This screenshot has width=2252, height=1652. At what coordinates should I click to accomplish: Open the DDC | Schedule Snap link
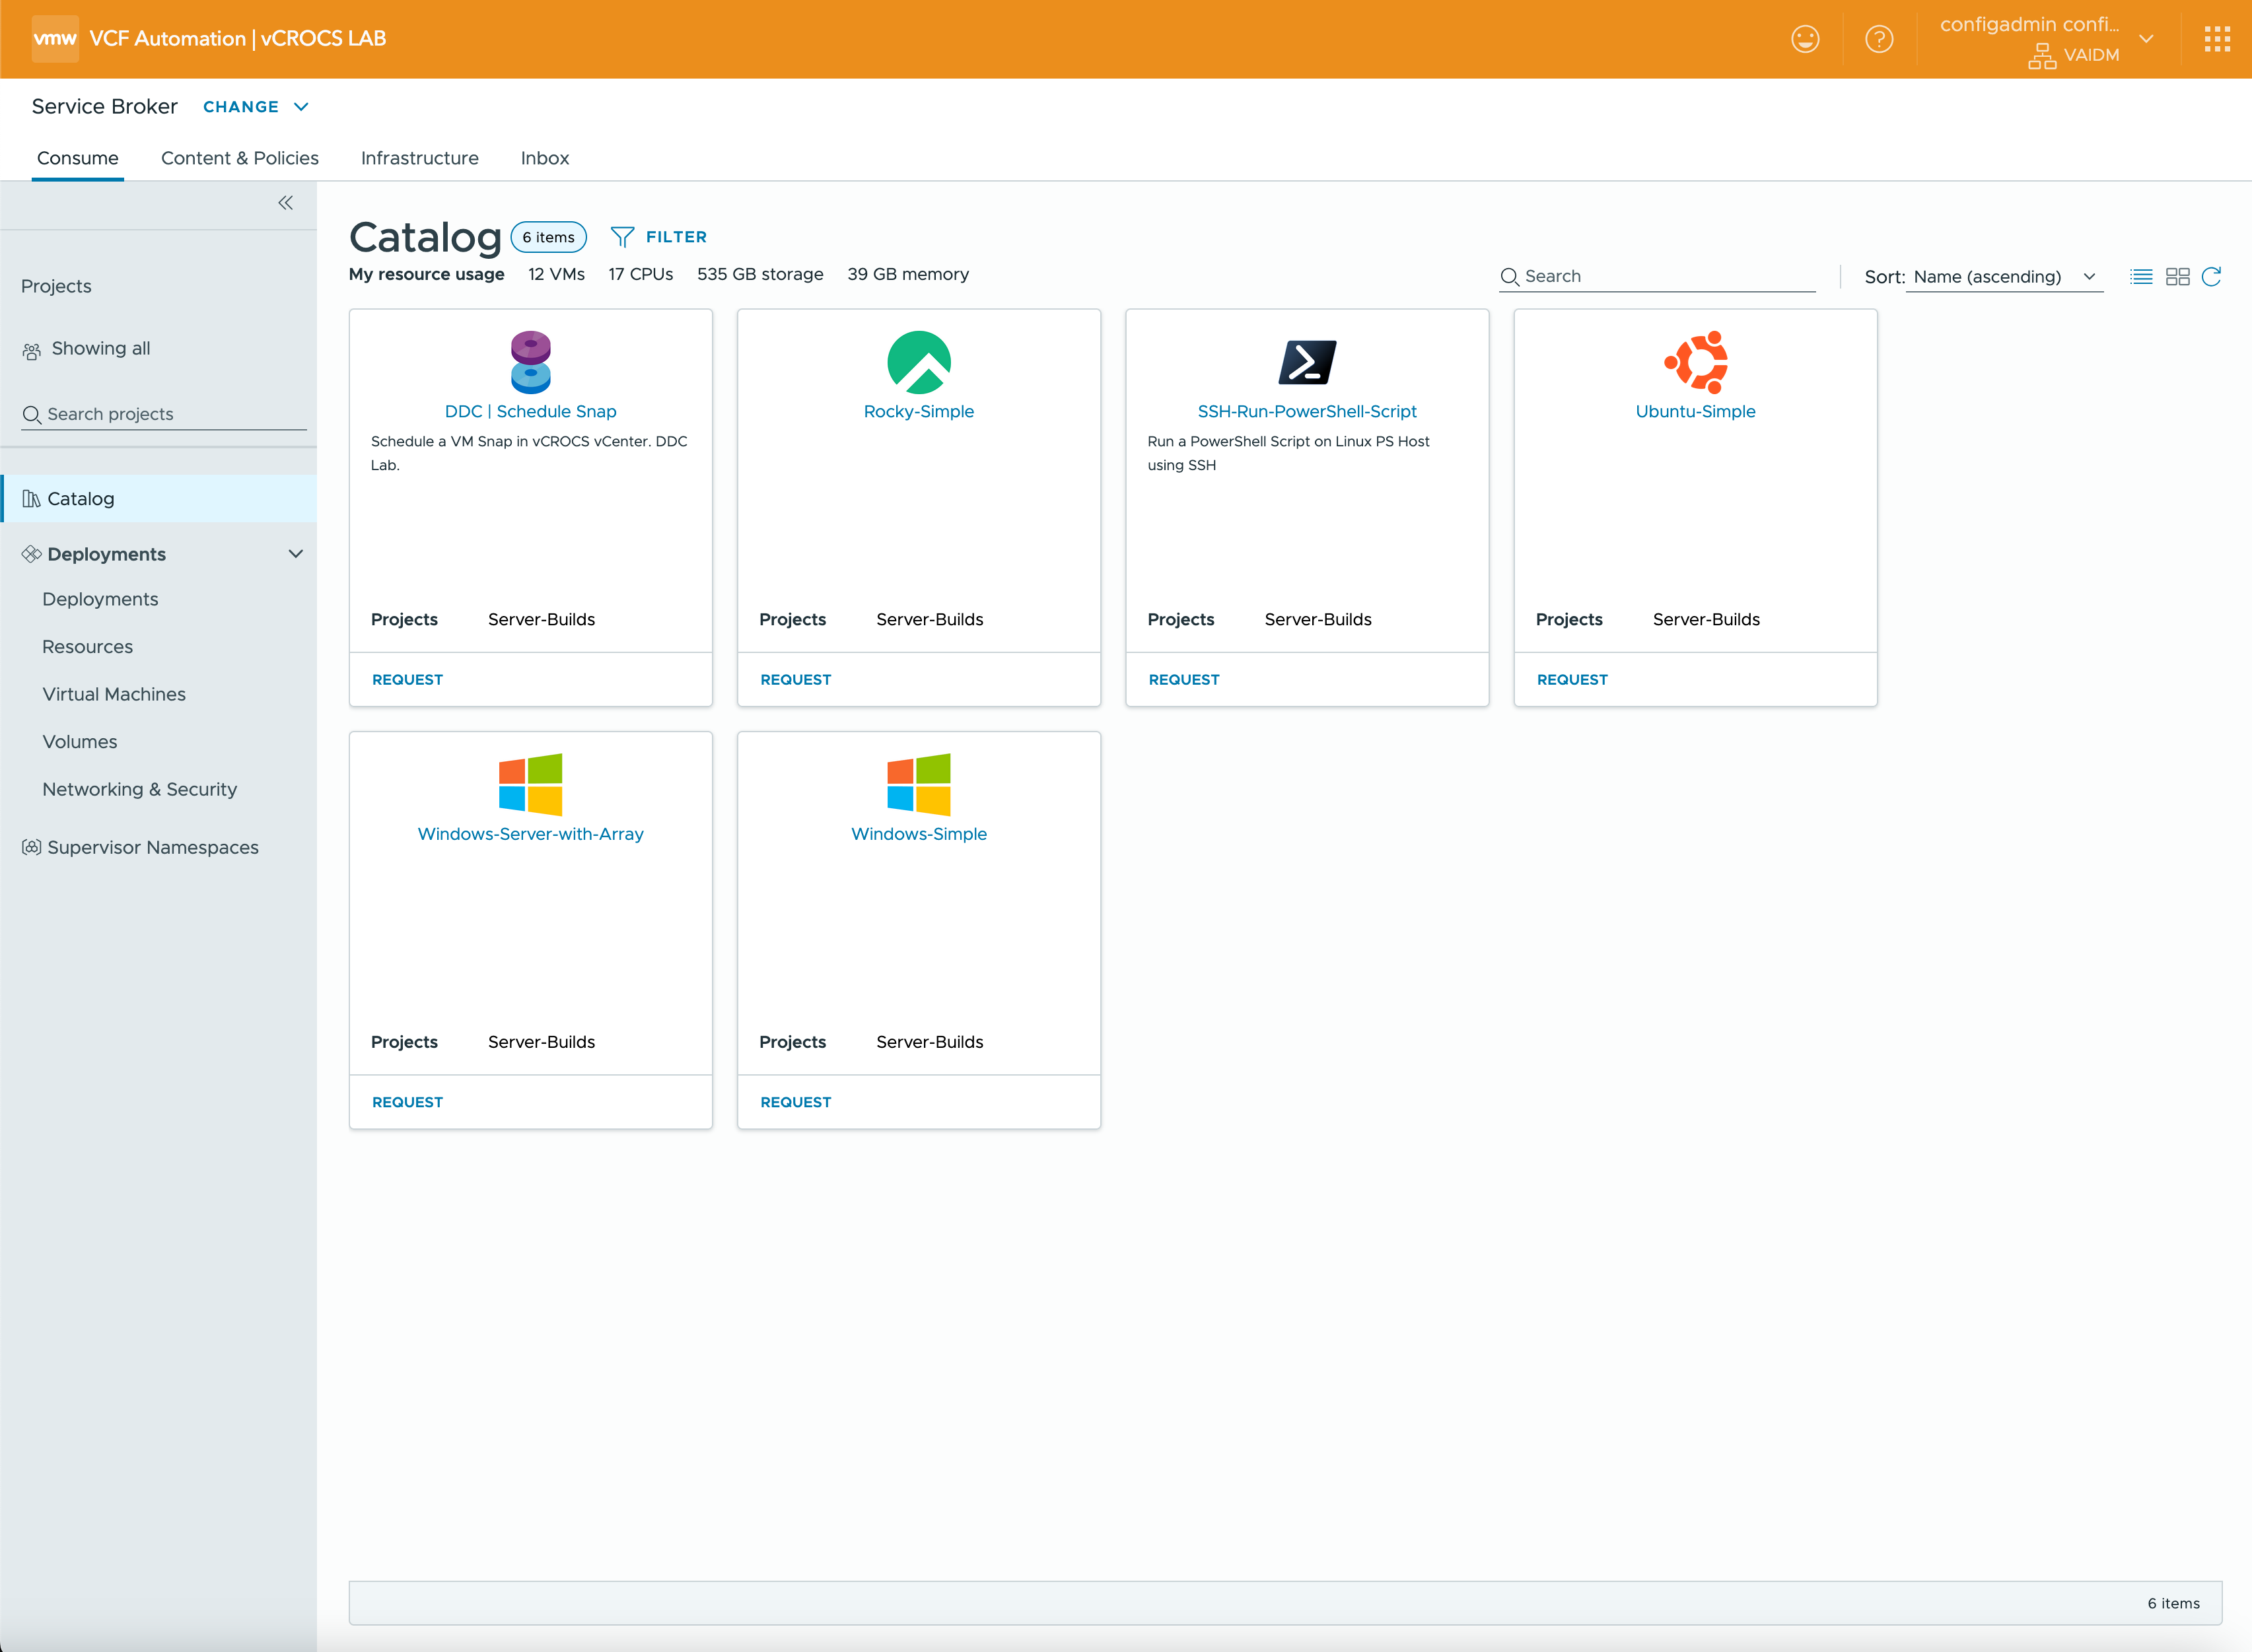click(530, 411)
